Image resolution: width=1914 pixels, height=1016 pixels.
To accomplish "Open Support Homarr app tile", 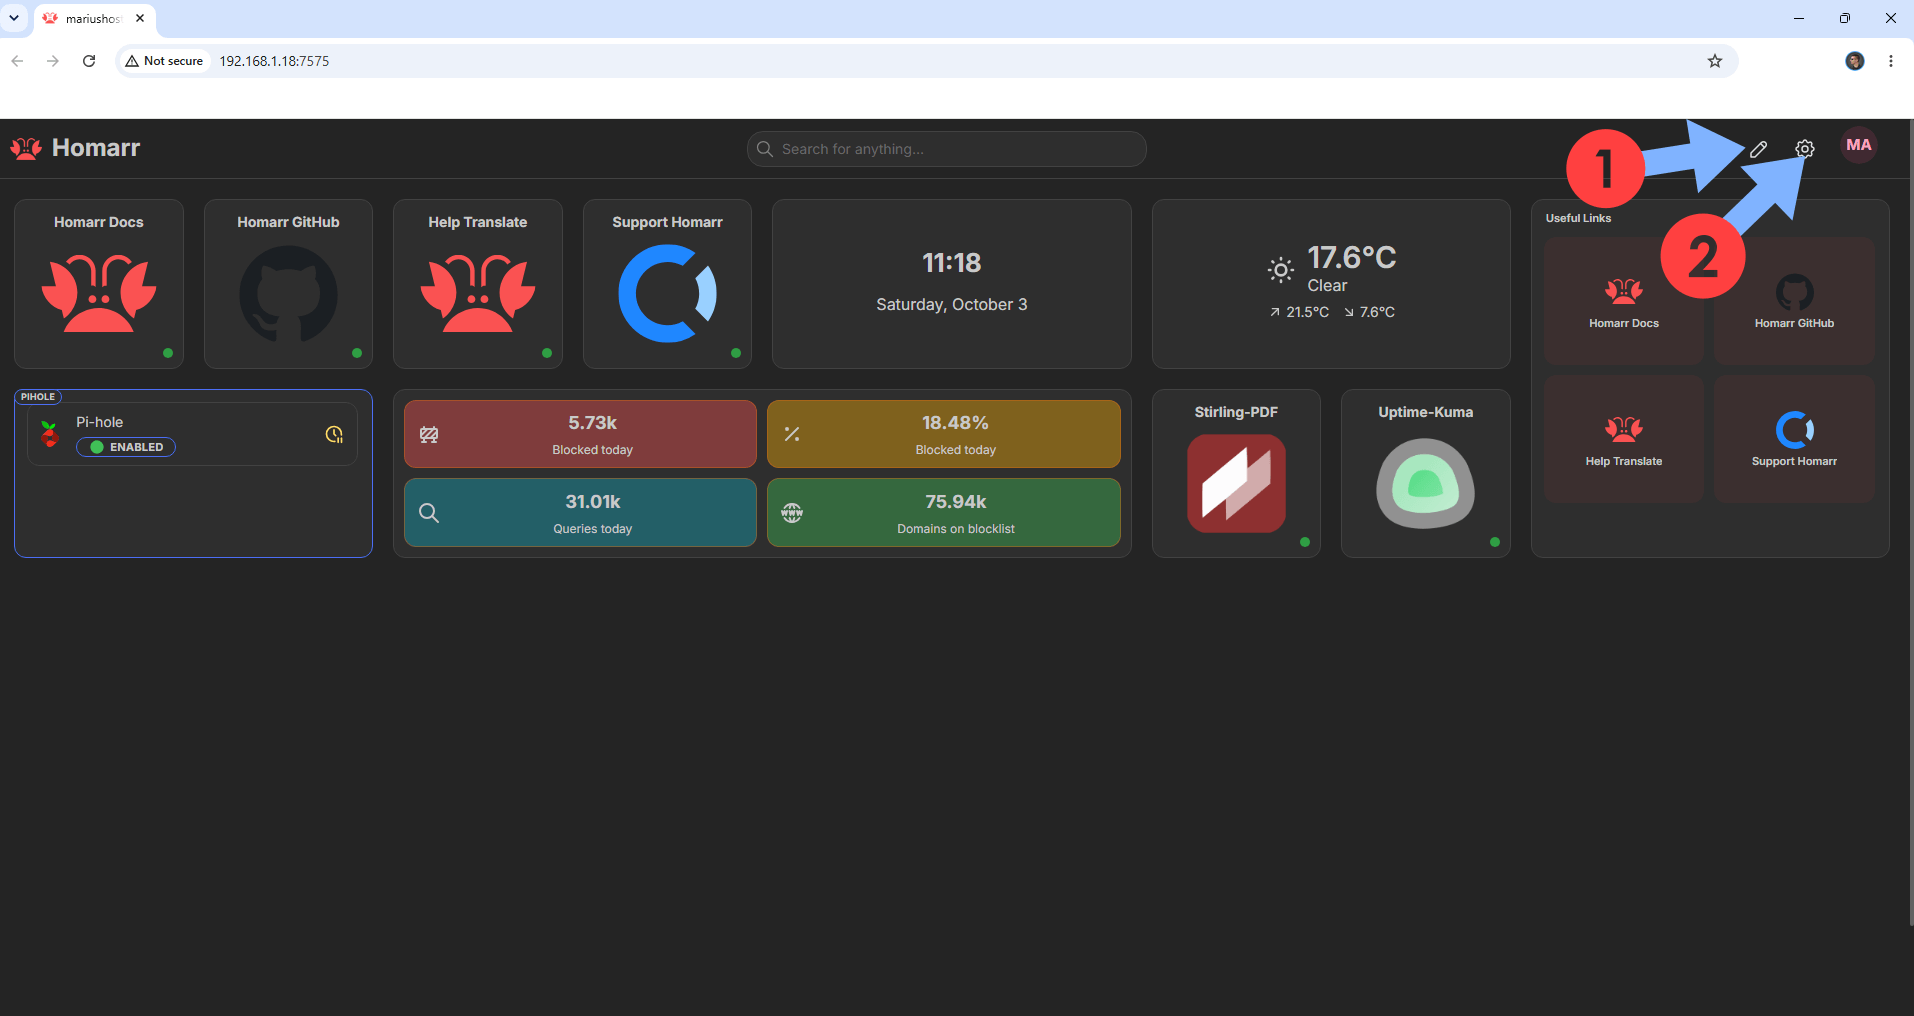I will pyautogui.click(x=667, y=284).
